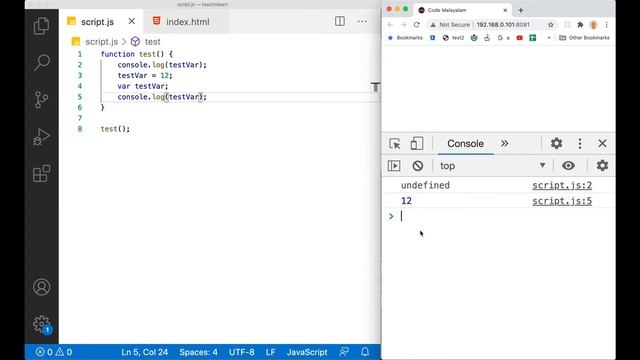Click the undefined console output
The image size is (640, 360).
click(425, 185)
